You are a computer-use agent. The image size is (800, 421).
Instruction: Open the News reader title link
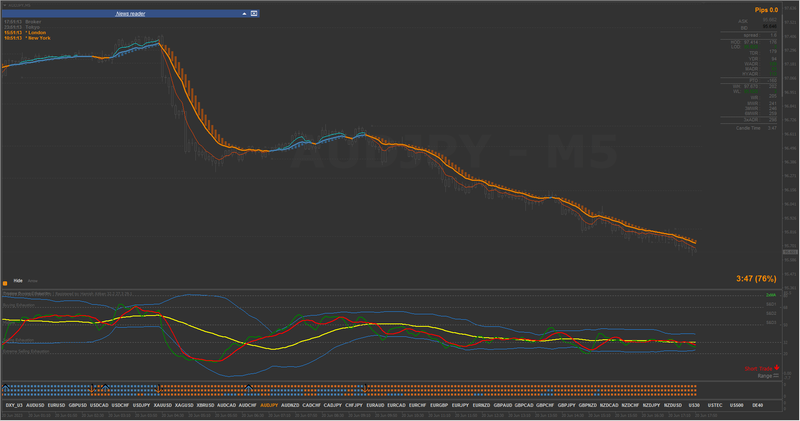click(130, 14)
